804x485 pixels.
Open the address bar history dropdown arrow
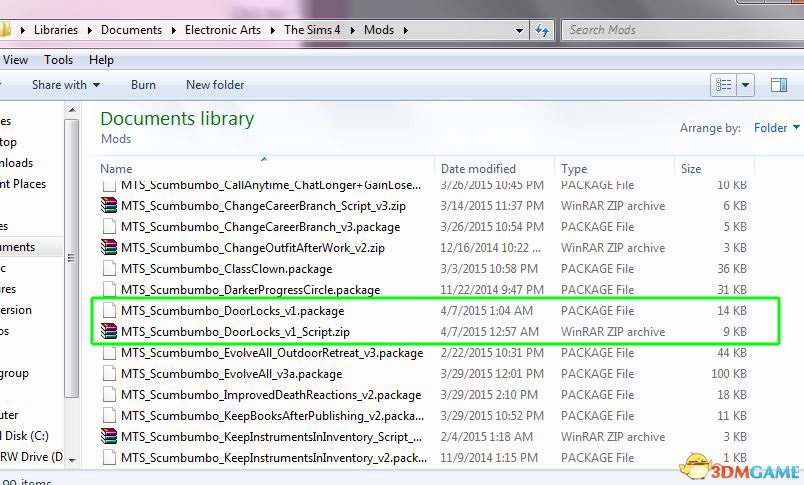point(519,31)
